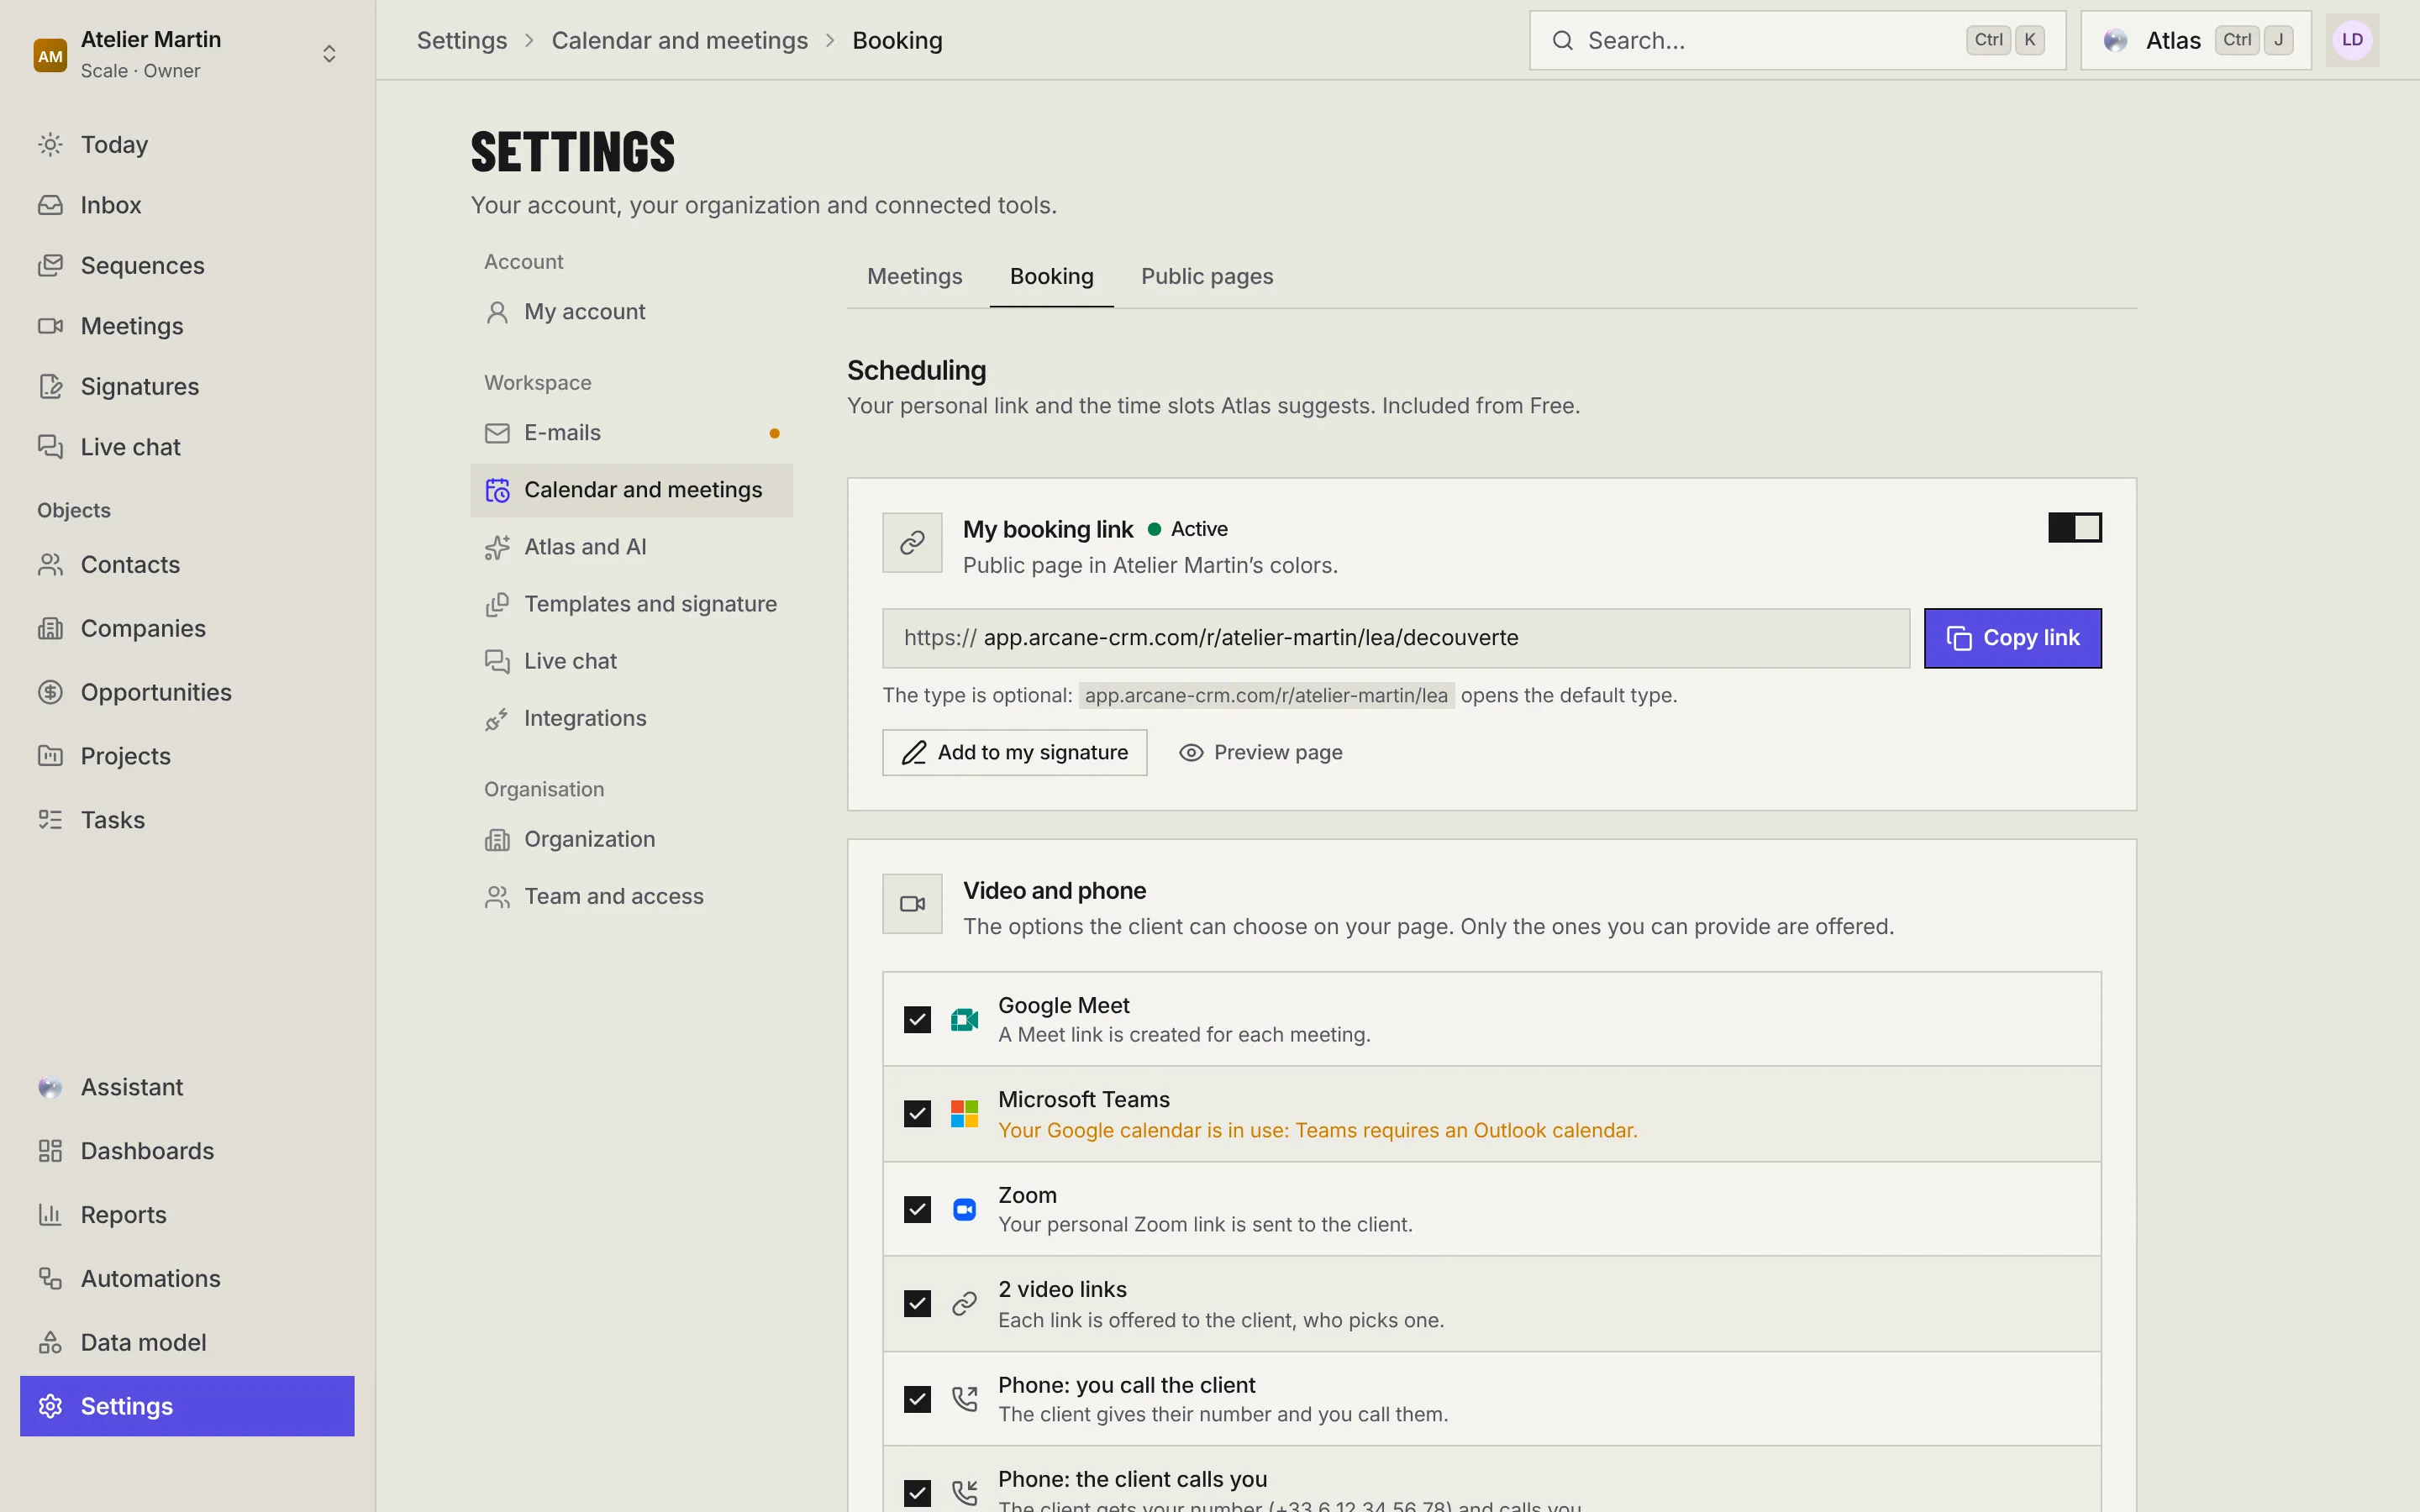2420x1512 pixels.
Task: Click the booking link chain icon
Action: pyautogui.click(x=912, y=543)
